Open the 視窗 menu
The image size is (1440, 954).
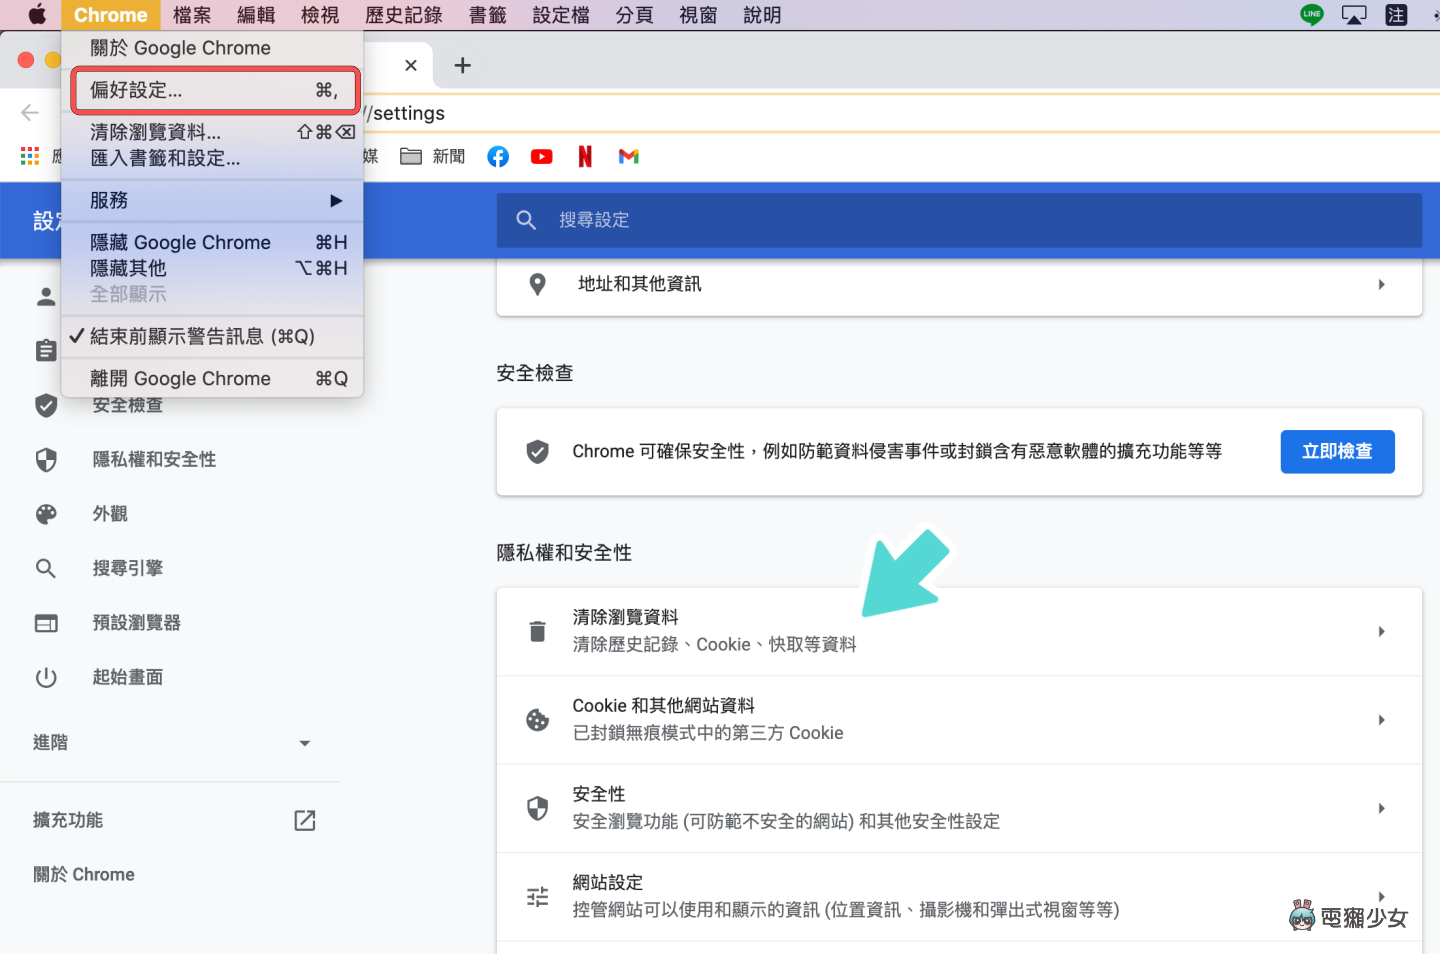[x=698, y=15]
